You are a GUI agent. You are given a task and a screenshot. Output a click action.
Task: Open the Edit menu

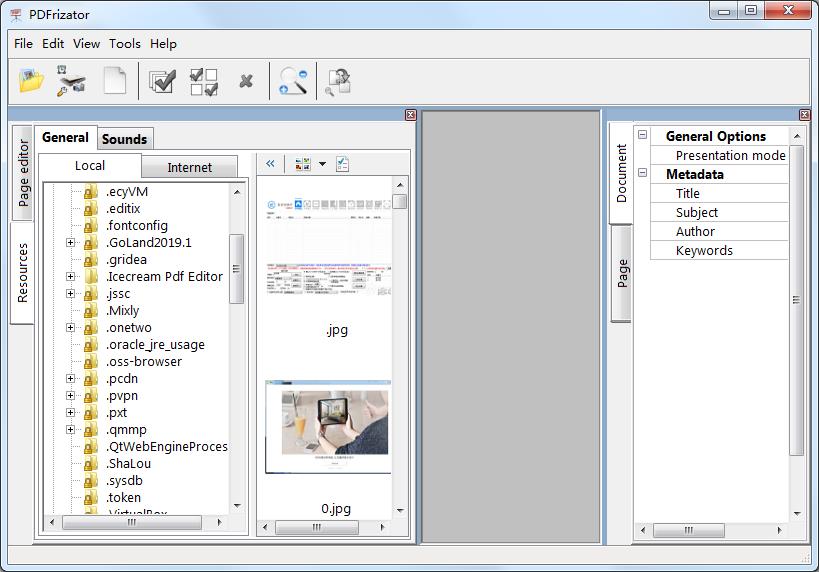[x=53, y=43]
